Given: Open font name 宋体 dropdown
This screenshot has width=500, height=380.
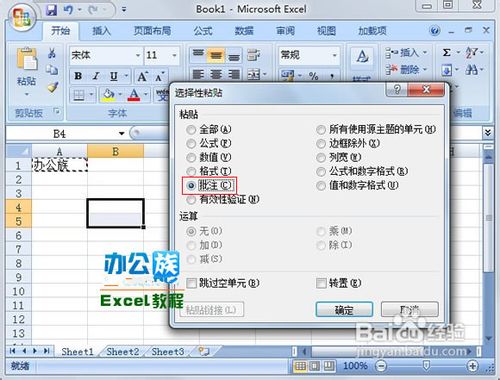Looking at the screenshot, I should click(138, 55).
